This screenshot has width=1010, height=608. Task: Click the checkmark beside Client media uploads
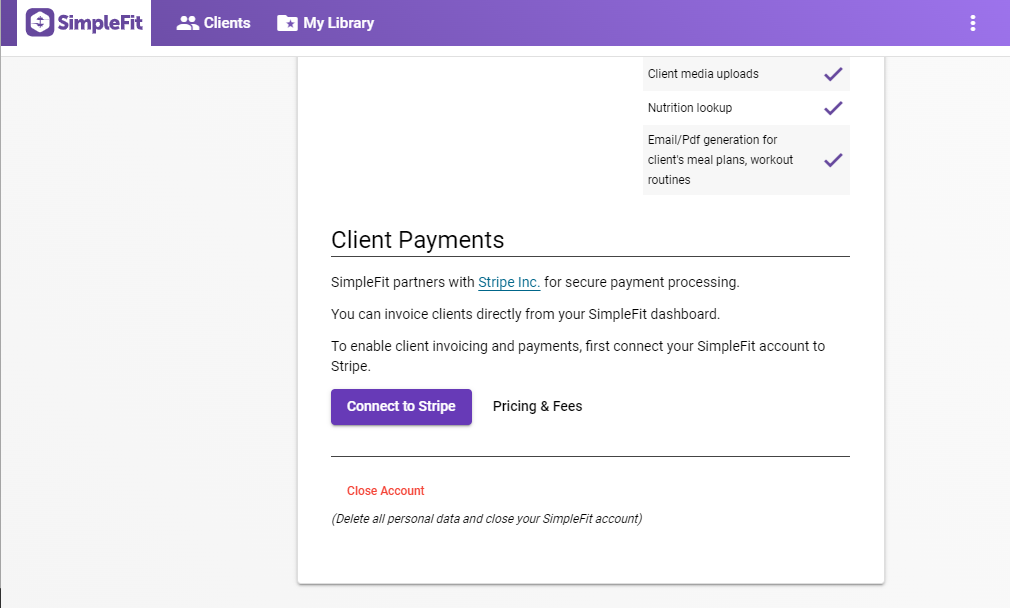tap(833, 74)
